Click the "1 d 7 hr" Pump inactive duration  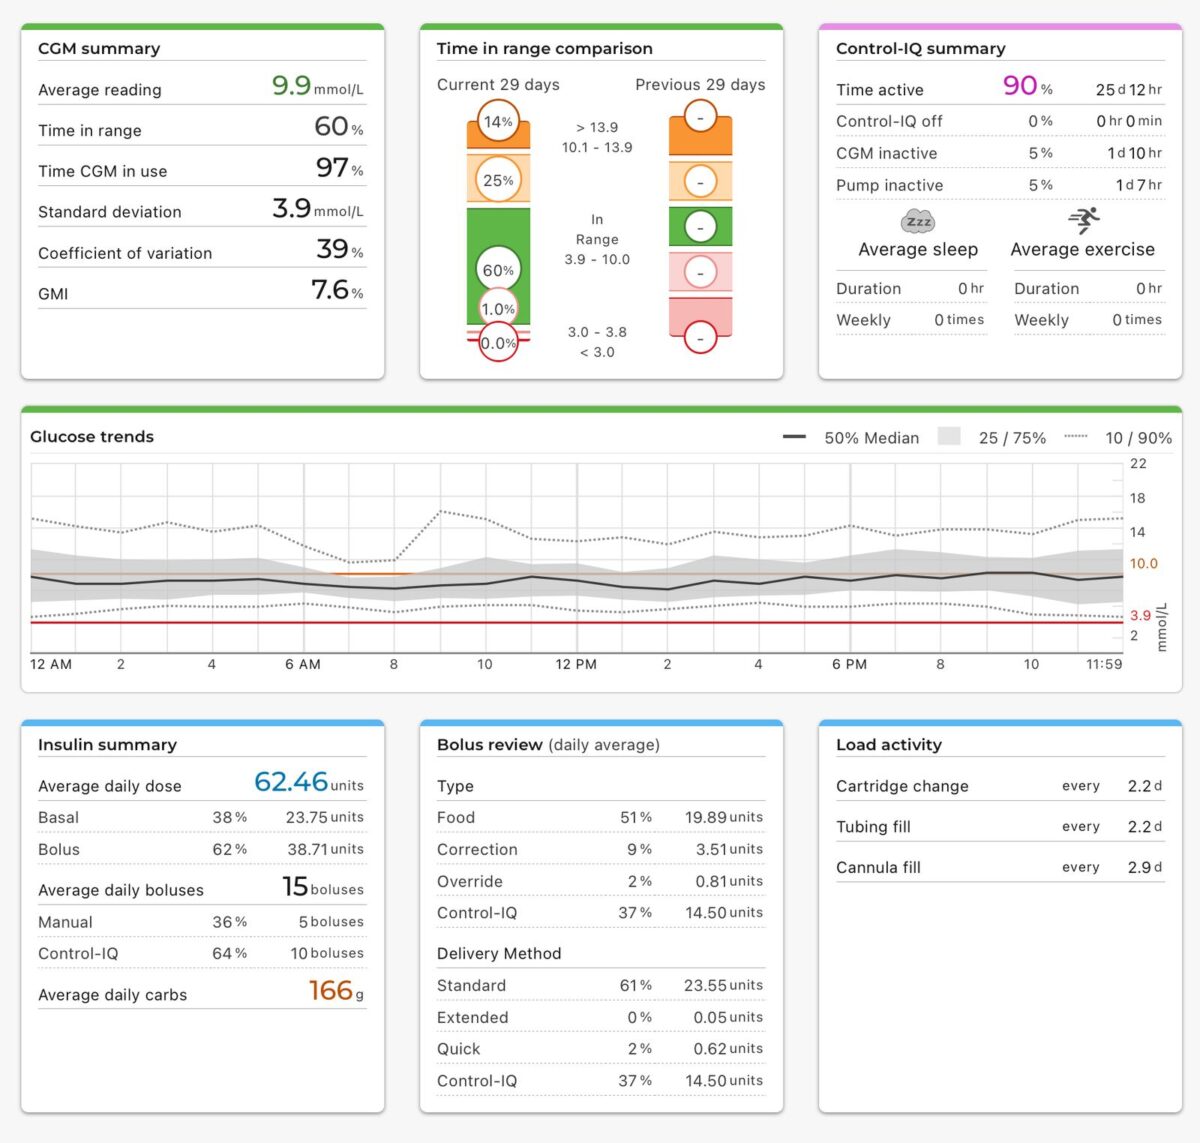pyautogui.click(x=1139, y=185)
